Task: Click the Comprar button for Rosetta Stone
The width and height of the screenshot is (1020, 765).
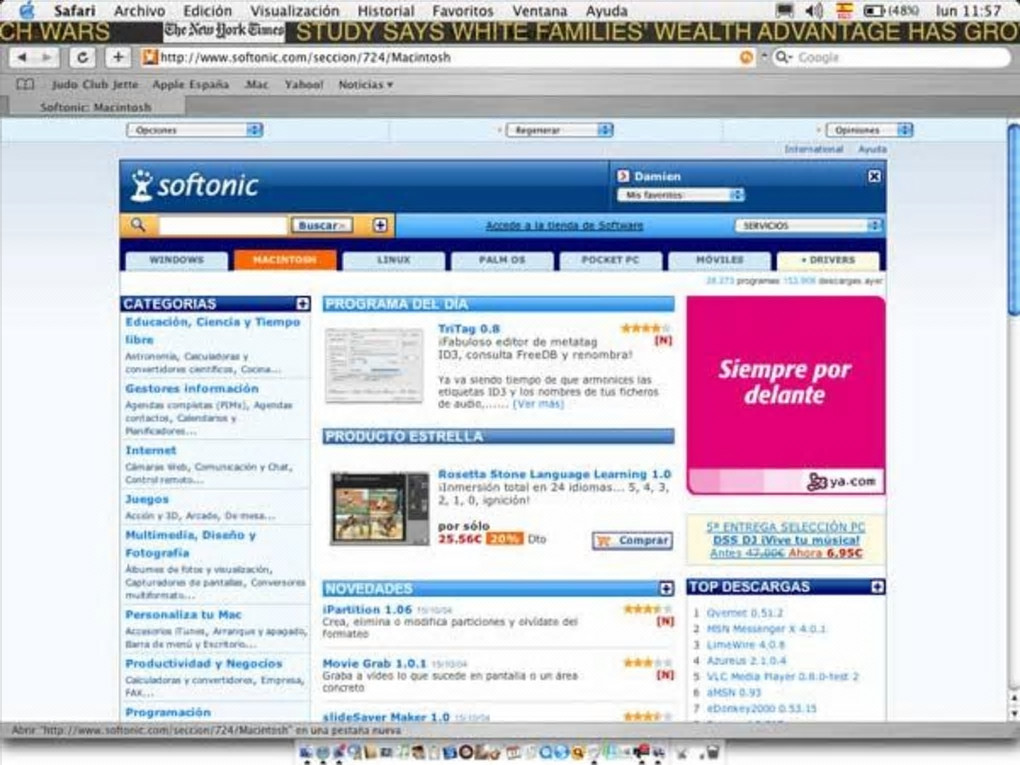Action: click(x=632, y=541)
